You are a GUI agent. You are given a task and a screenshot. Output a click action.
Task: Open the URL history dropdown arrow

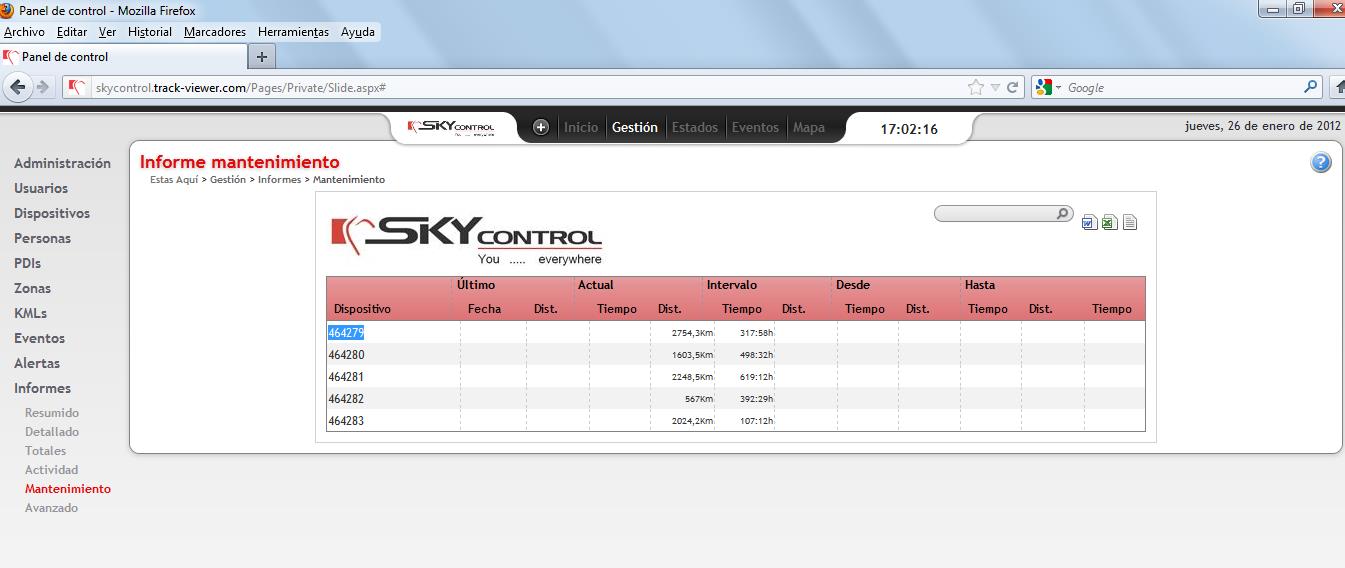coord(995,88)
